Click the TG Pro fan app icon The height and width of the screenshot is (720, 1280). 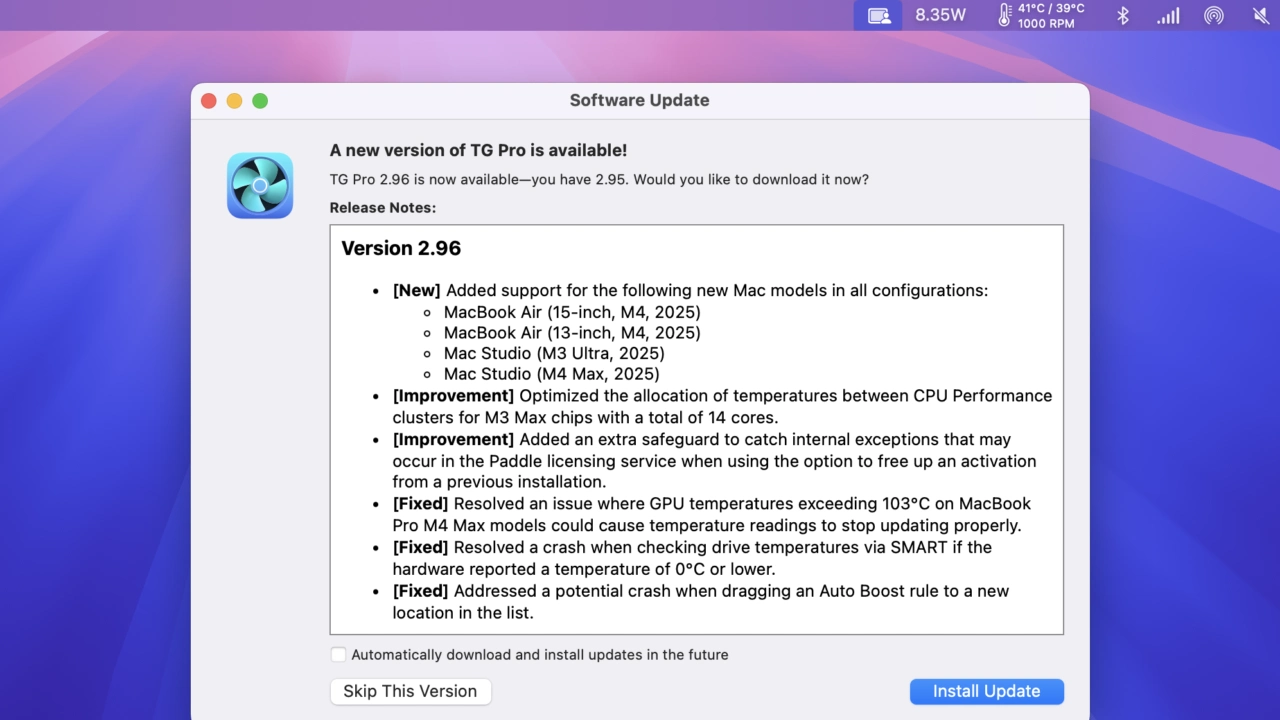[x=260, y=185]
